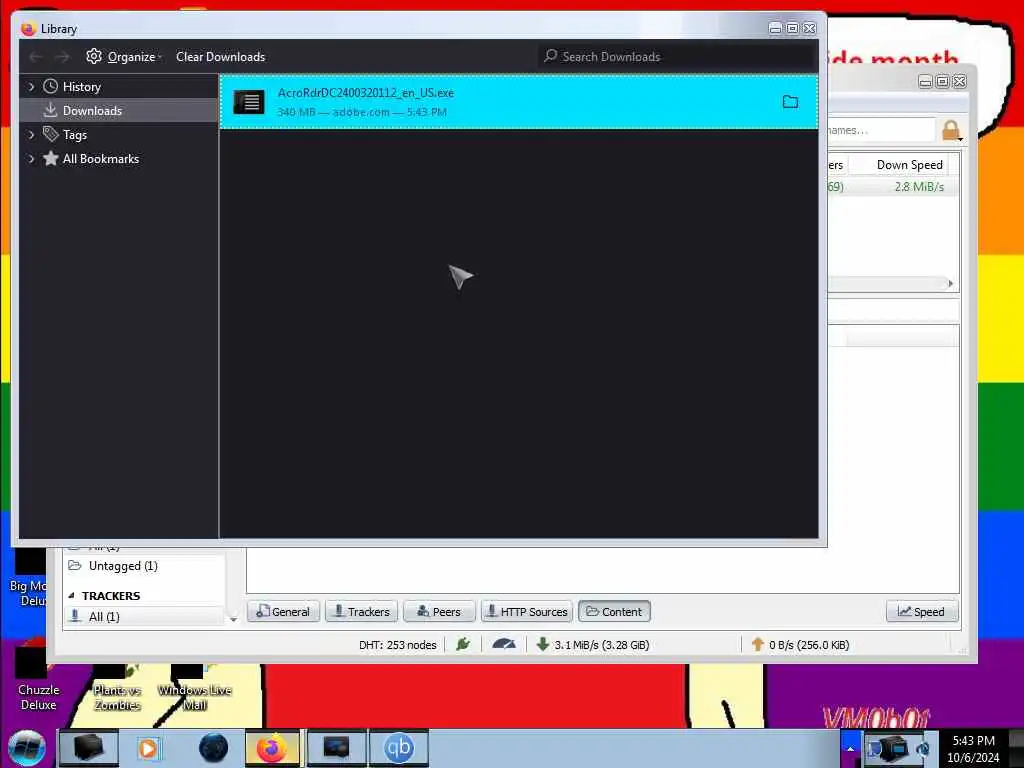Click Clear Downloads in Library toolbar
1024x768 pixels.
click(x=220, y=57)
